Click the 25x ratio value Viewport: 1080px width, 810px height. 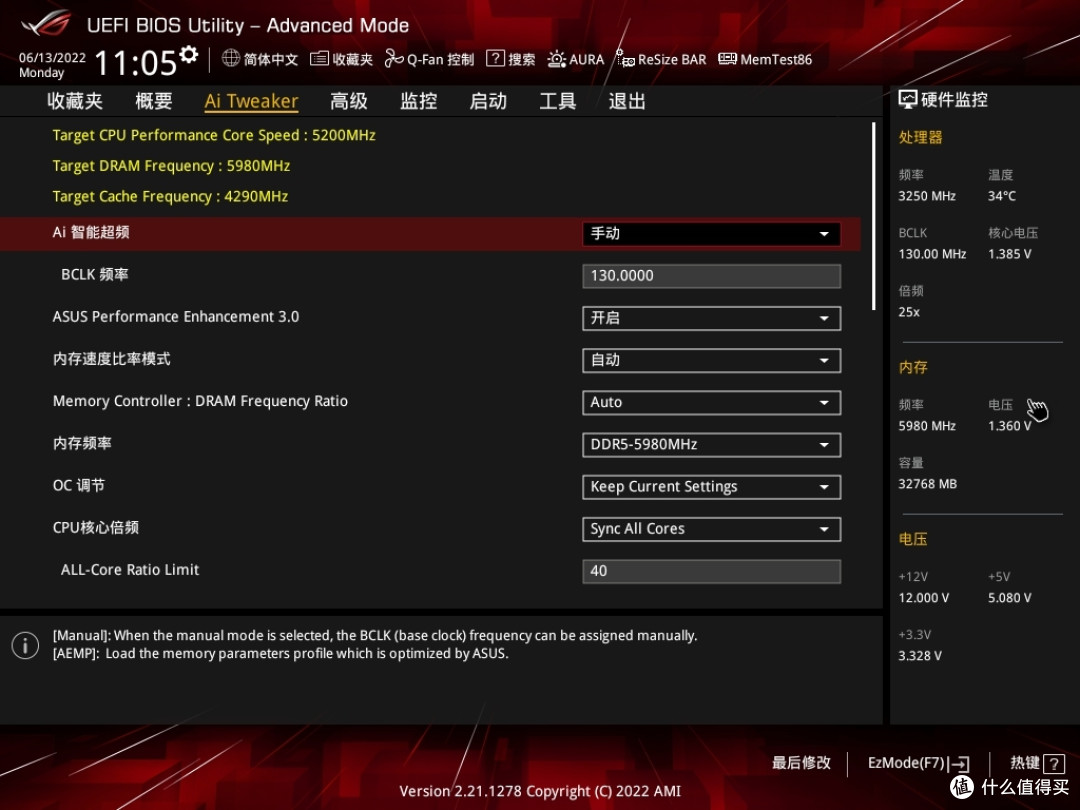[908, 312]
